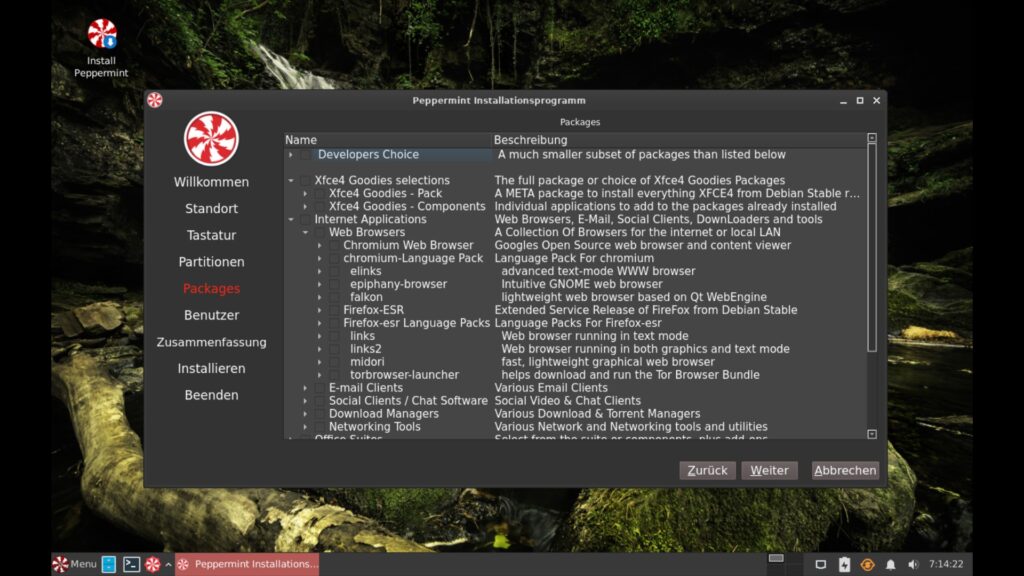Select the Beenden step label

point(211,395)
